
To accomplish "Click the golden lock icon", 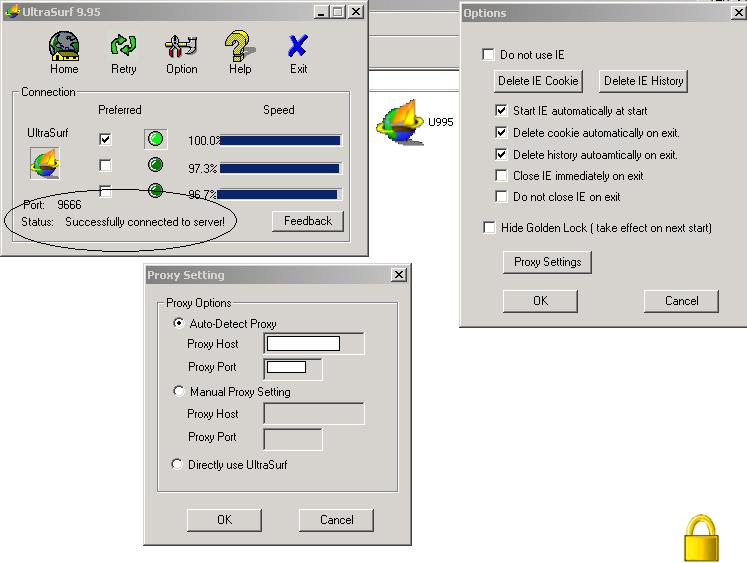I will 701,538.
